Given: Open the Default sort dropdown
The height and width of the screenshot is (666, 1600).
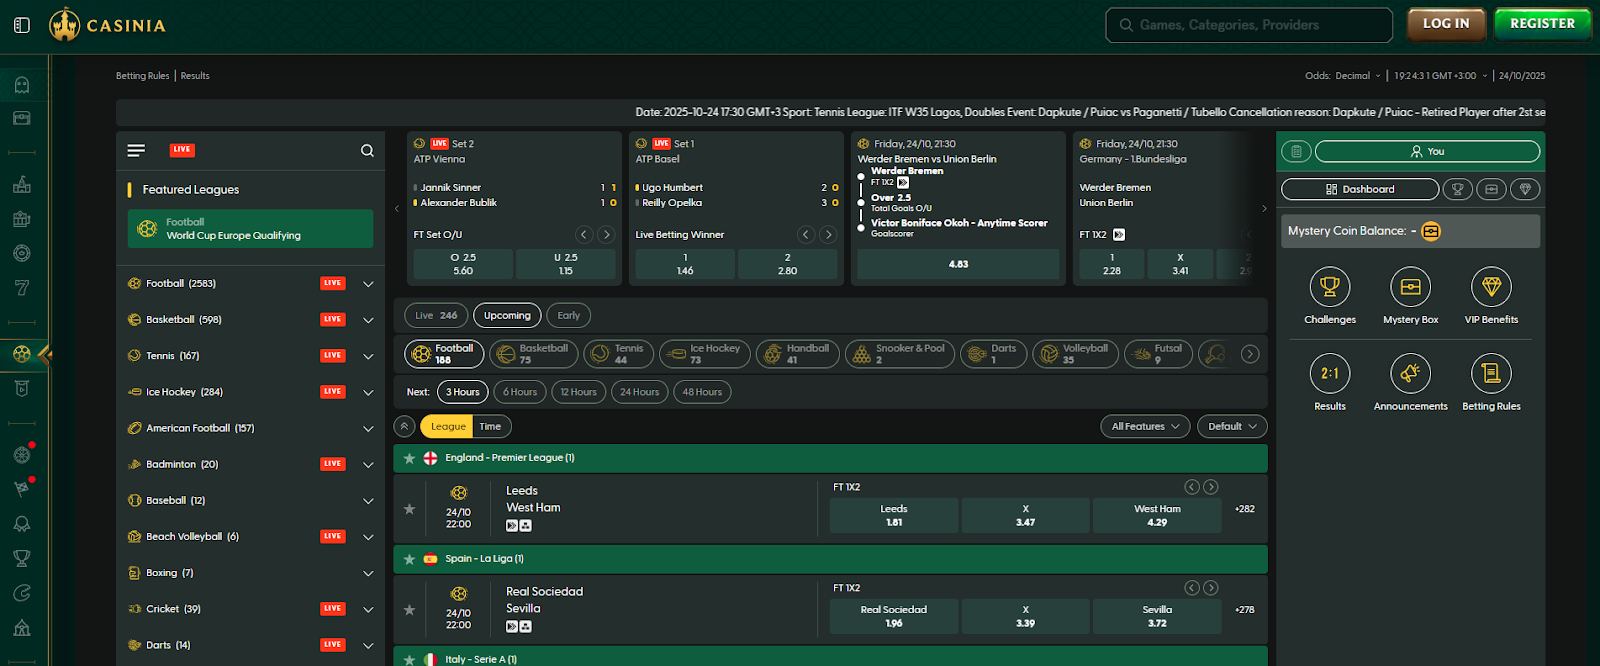Looking at the screenshot, I should 1232,426.
